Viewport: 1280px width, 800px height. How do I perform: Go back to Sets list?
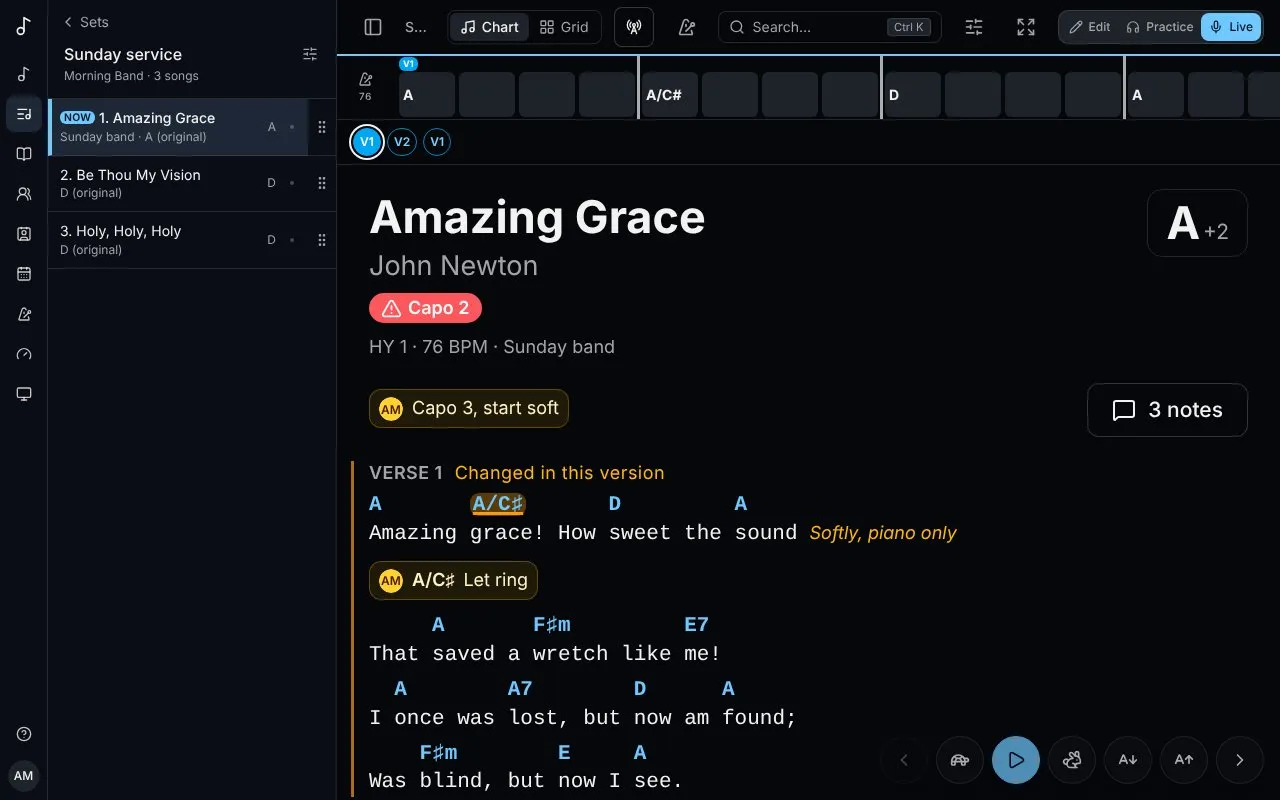pos(86,22)
